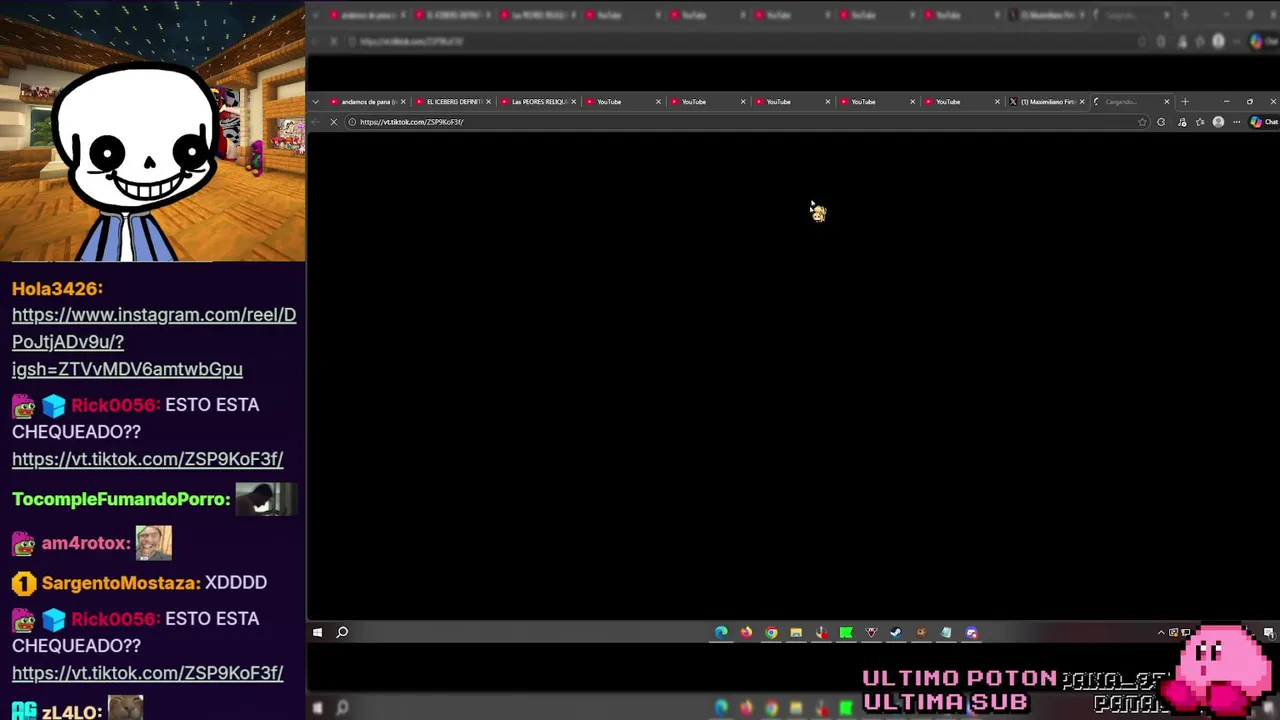This screenshot has height=720, width=1280.
Task: Launch Microsoft Edge from the taskbar
Action: click(x=721, y=632)
